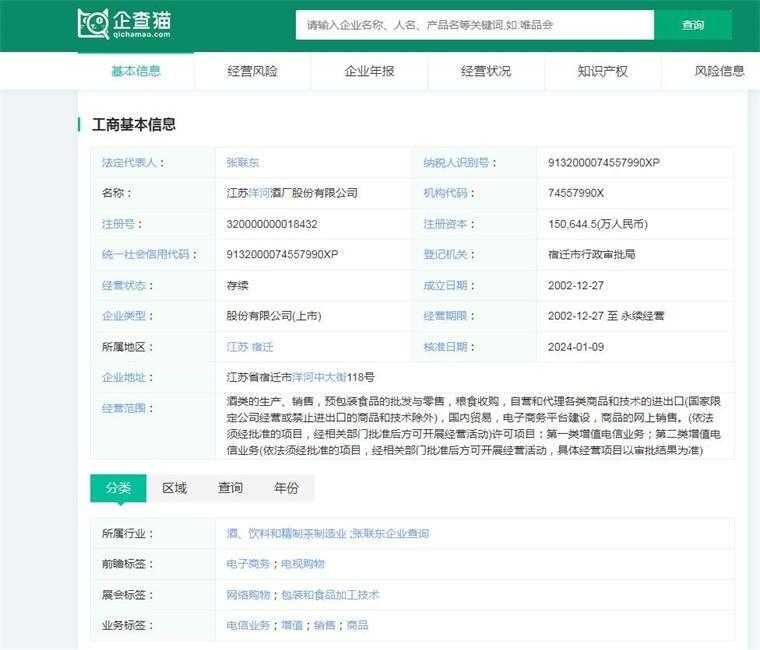The width and height of the screenshot is (760, 650).
Task: Click the 企查猫 logo icon
Action: coord(94,24)
